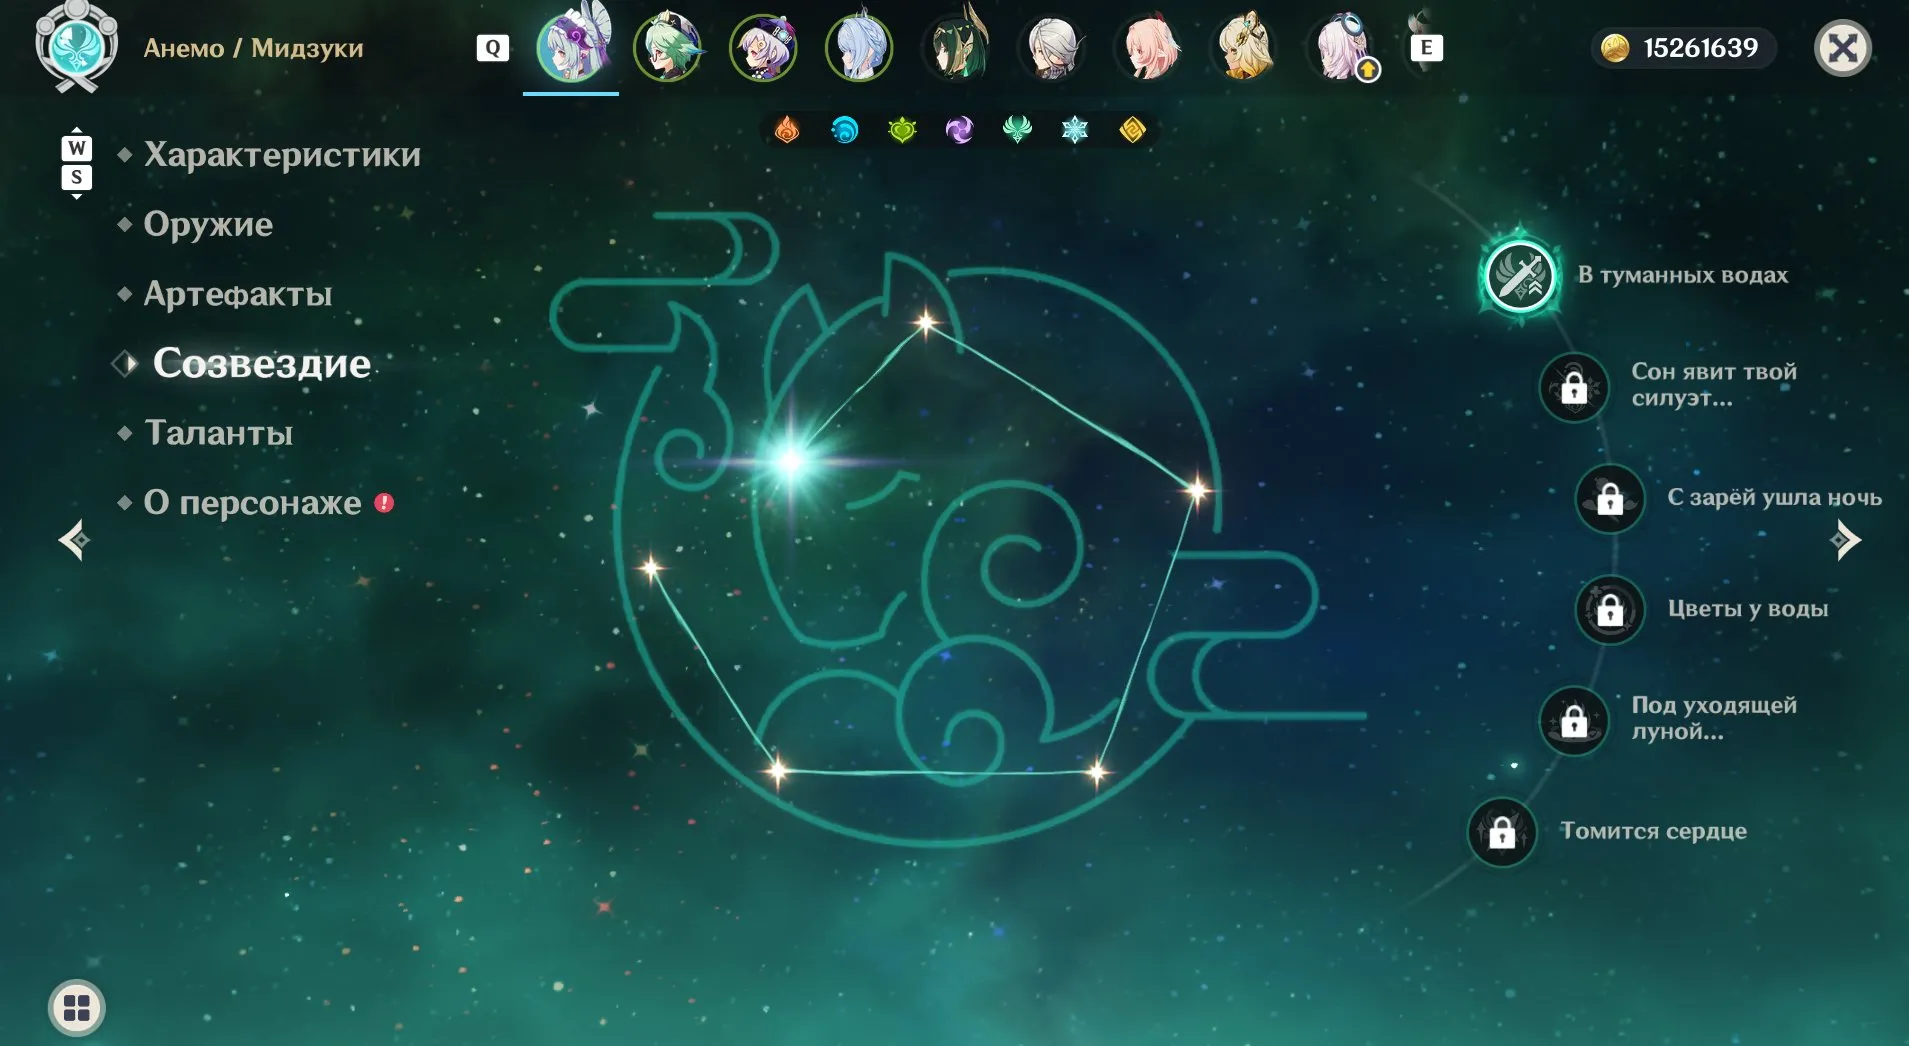
Task: Open the Оружие section
Action: [x=208, y=224]
